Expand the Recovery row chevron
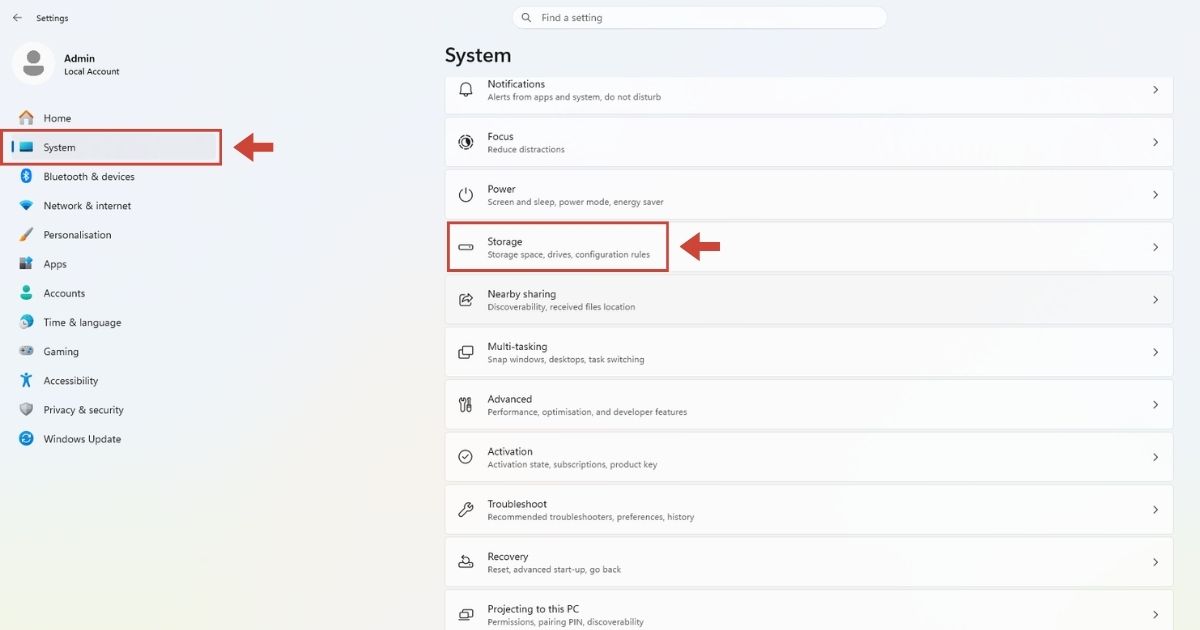This screenshot has height=630, width=1200. tap(1155, 562)
